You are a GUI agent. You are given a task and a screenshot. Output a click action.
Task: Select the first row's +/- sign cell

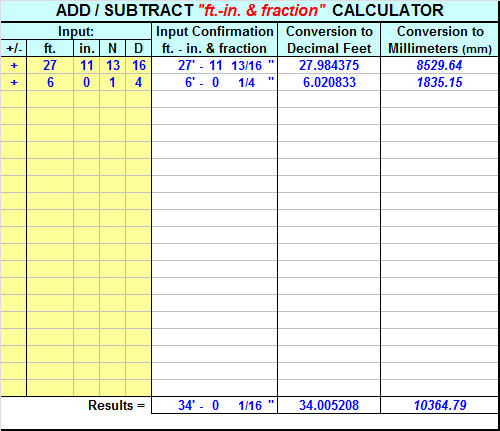pyautogui.click(x=14, y=65)
